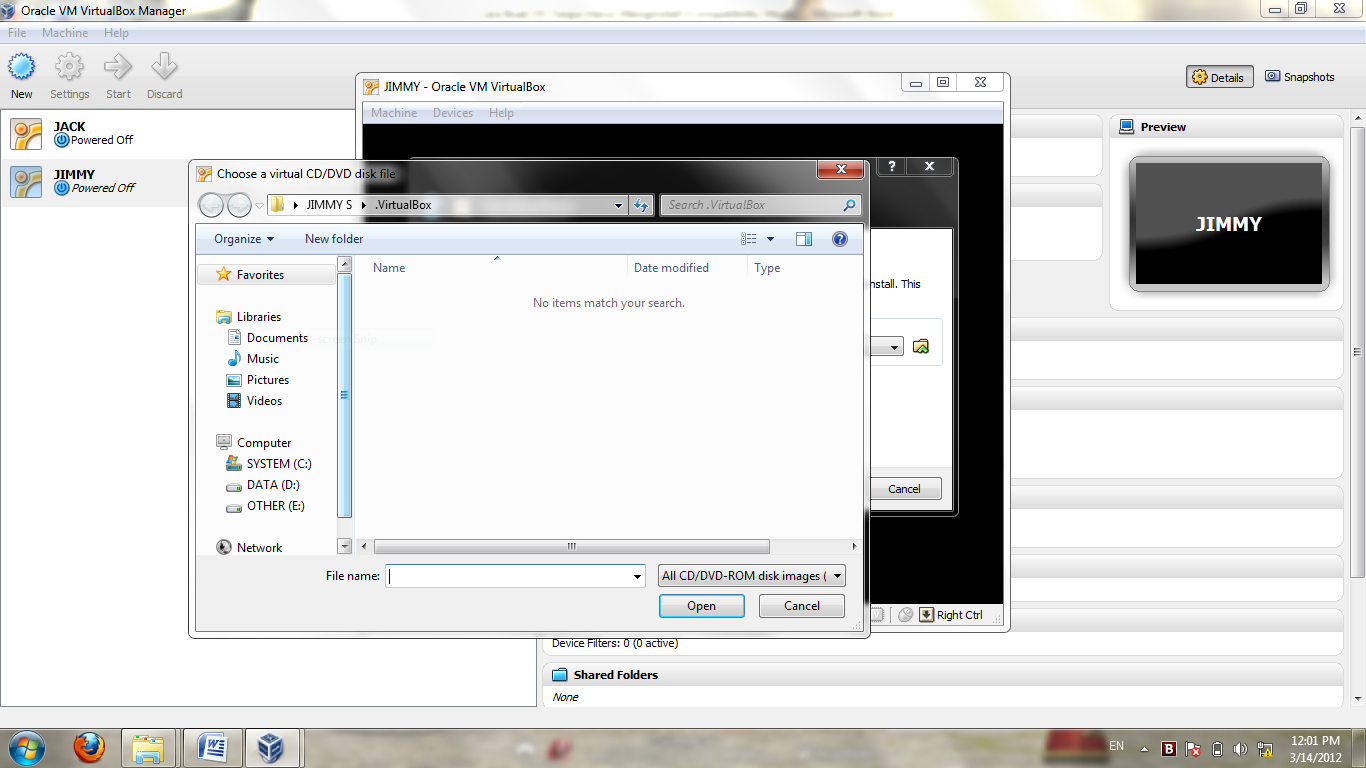1366x768 pixels.
Task: Toggle the preview pane icon
Action: [804, 239]
